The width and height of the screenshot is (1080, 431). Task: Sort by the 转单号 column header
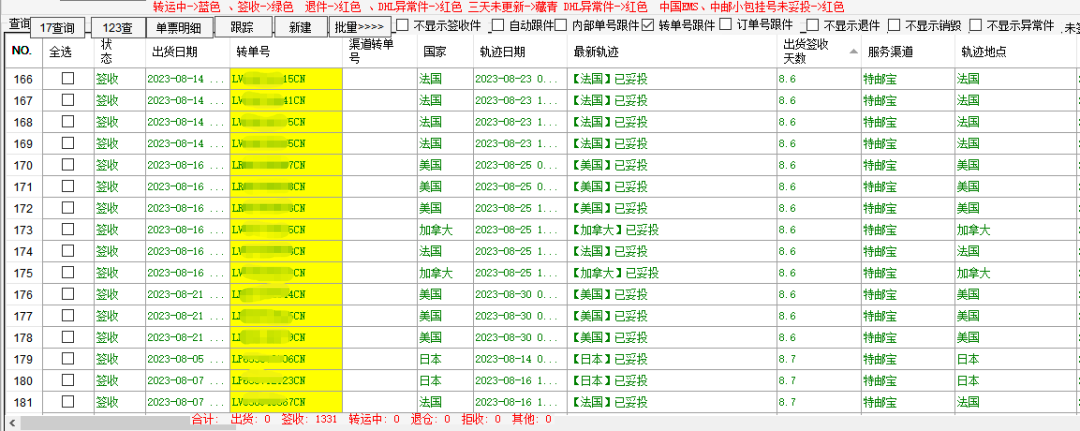pyautogui.click(x=286, y=52)
